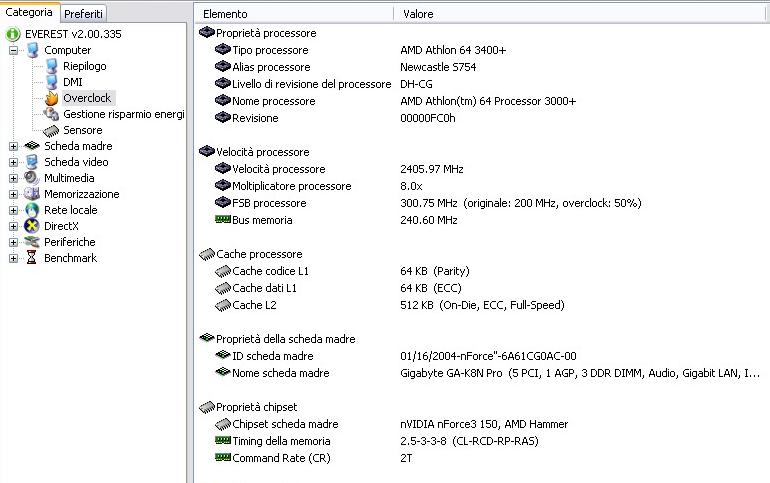Click the EVEREST info icon at tree root
Viewport: 770px width, 483px height.
tap(13, 34)
